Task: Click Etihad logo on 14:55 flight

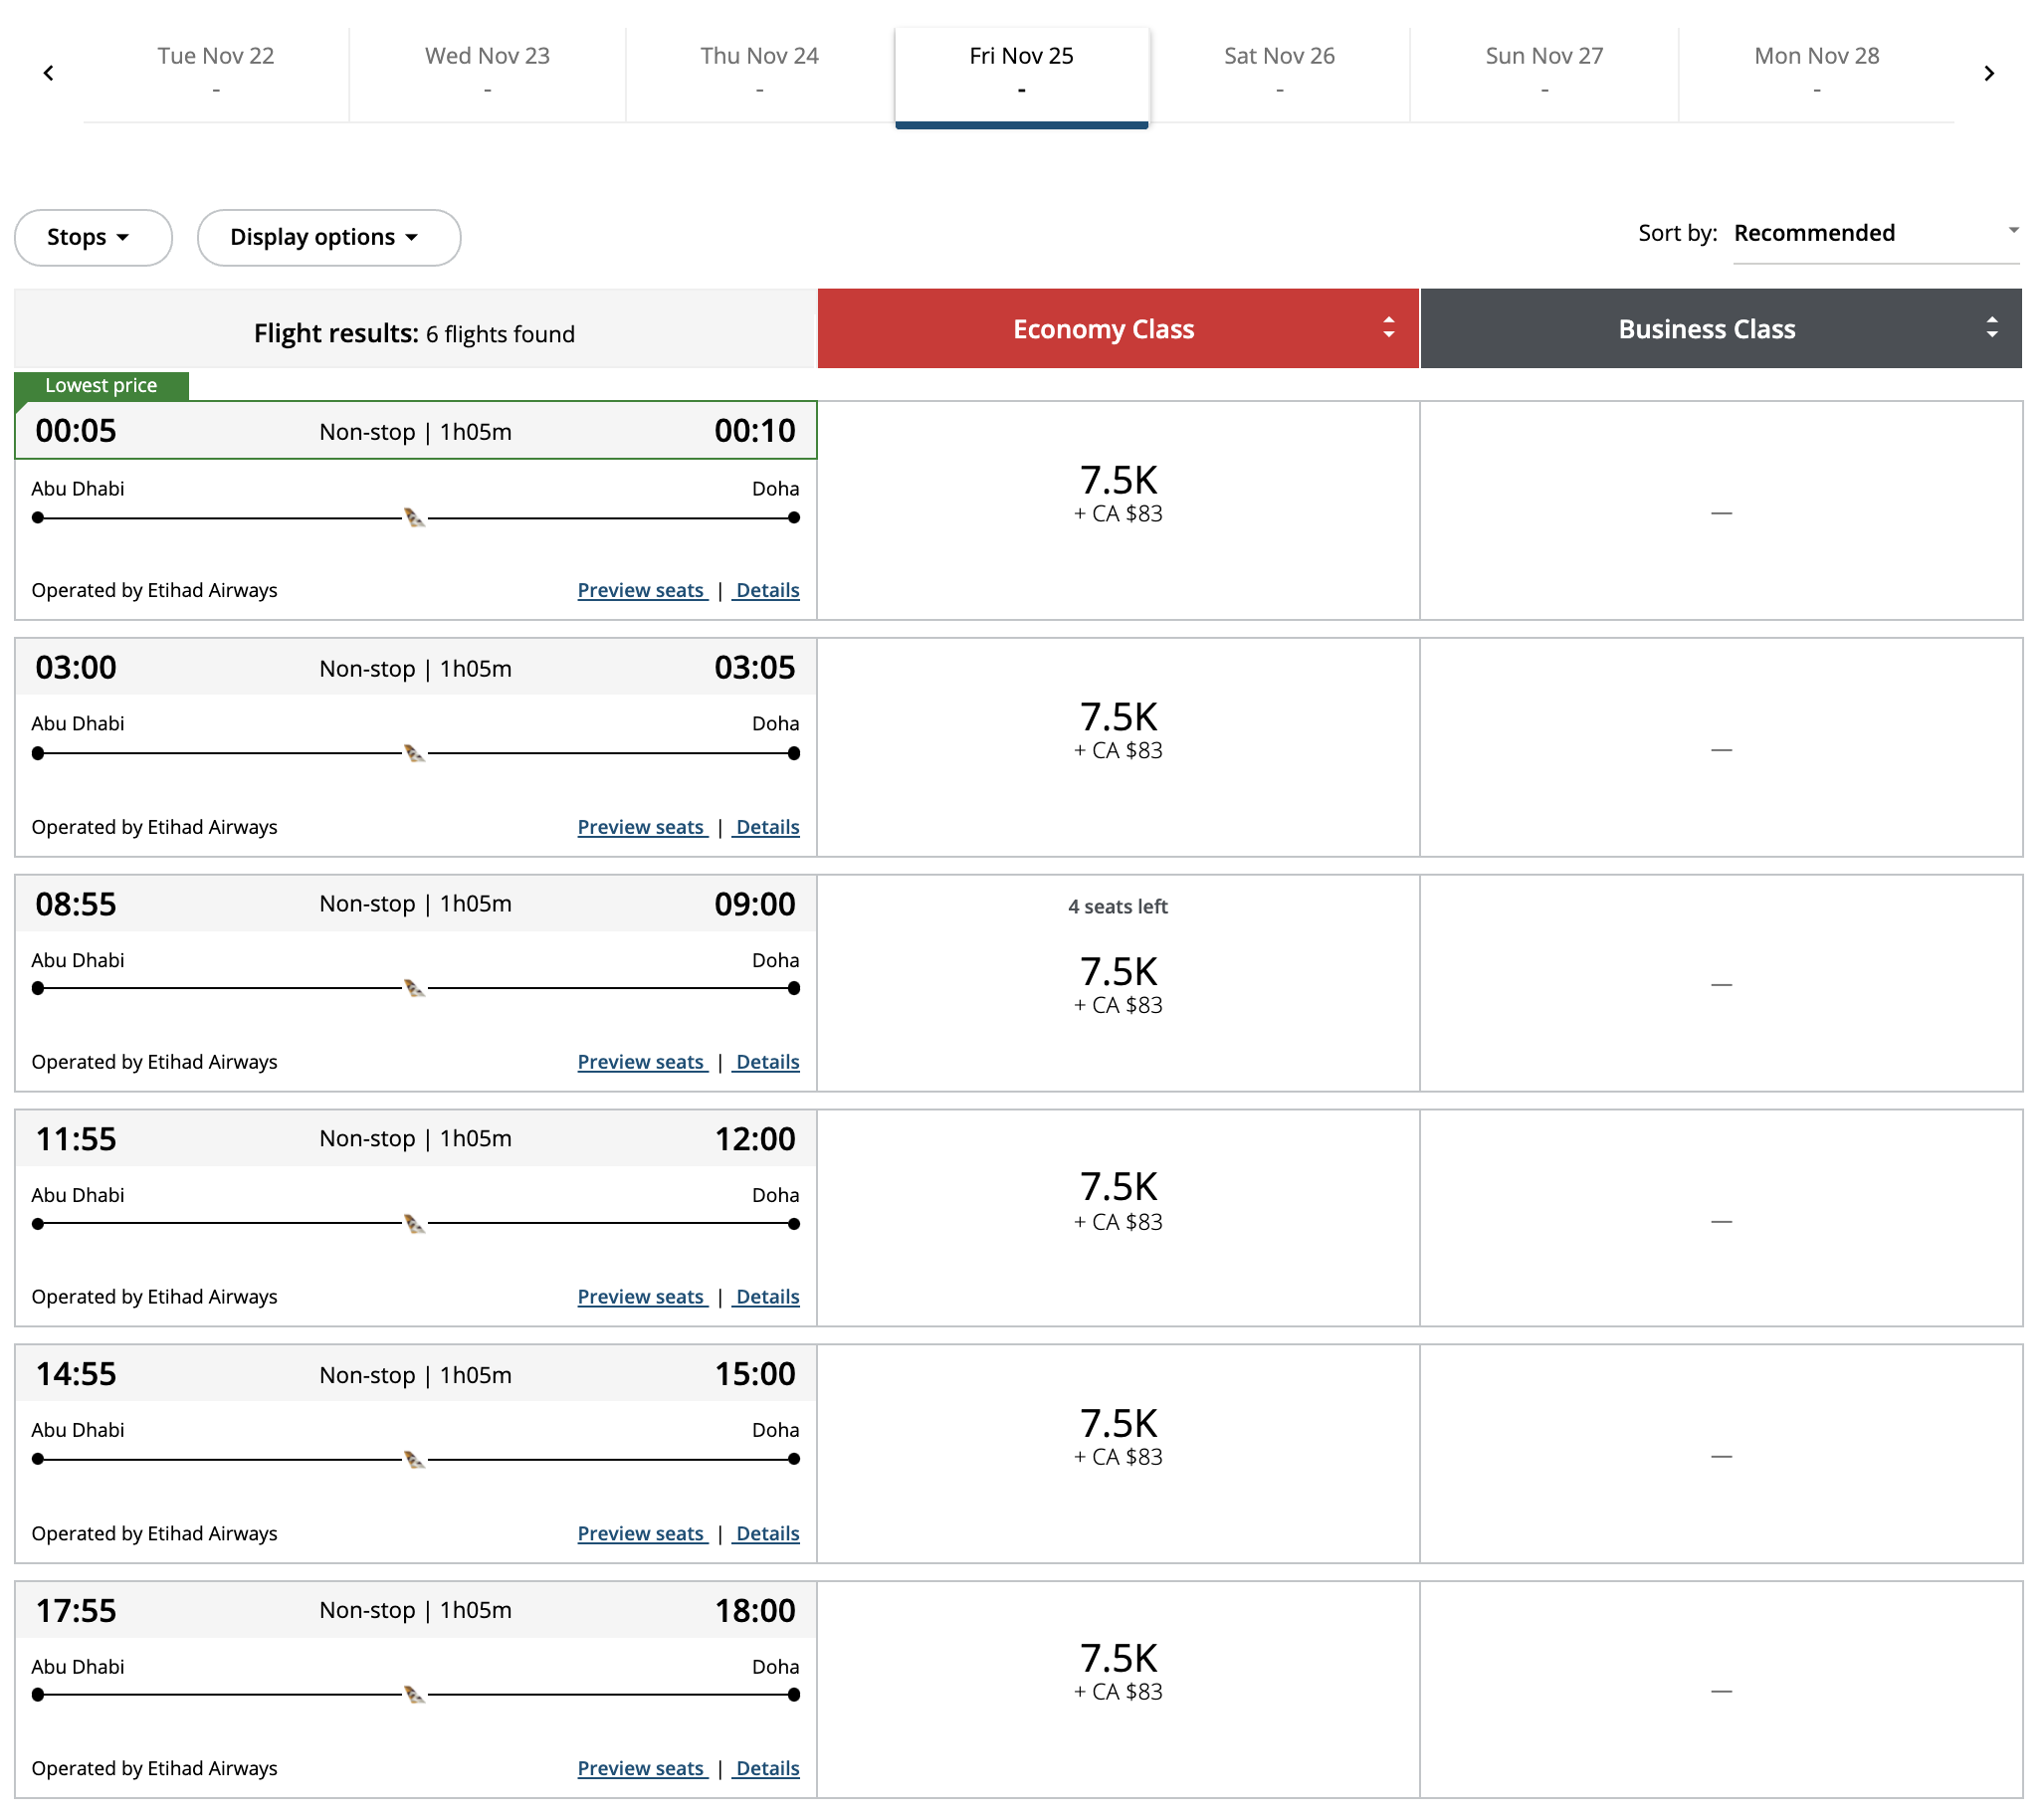Action: tap(414, 1459)
